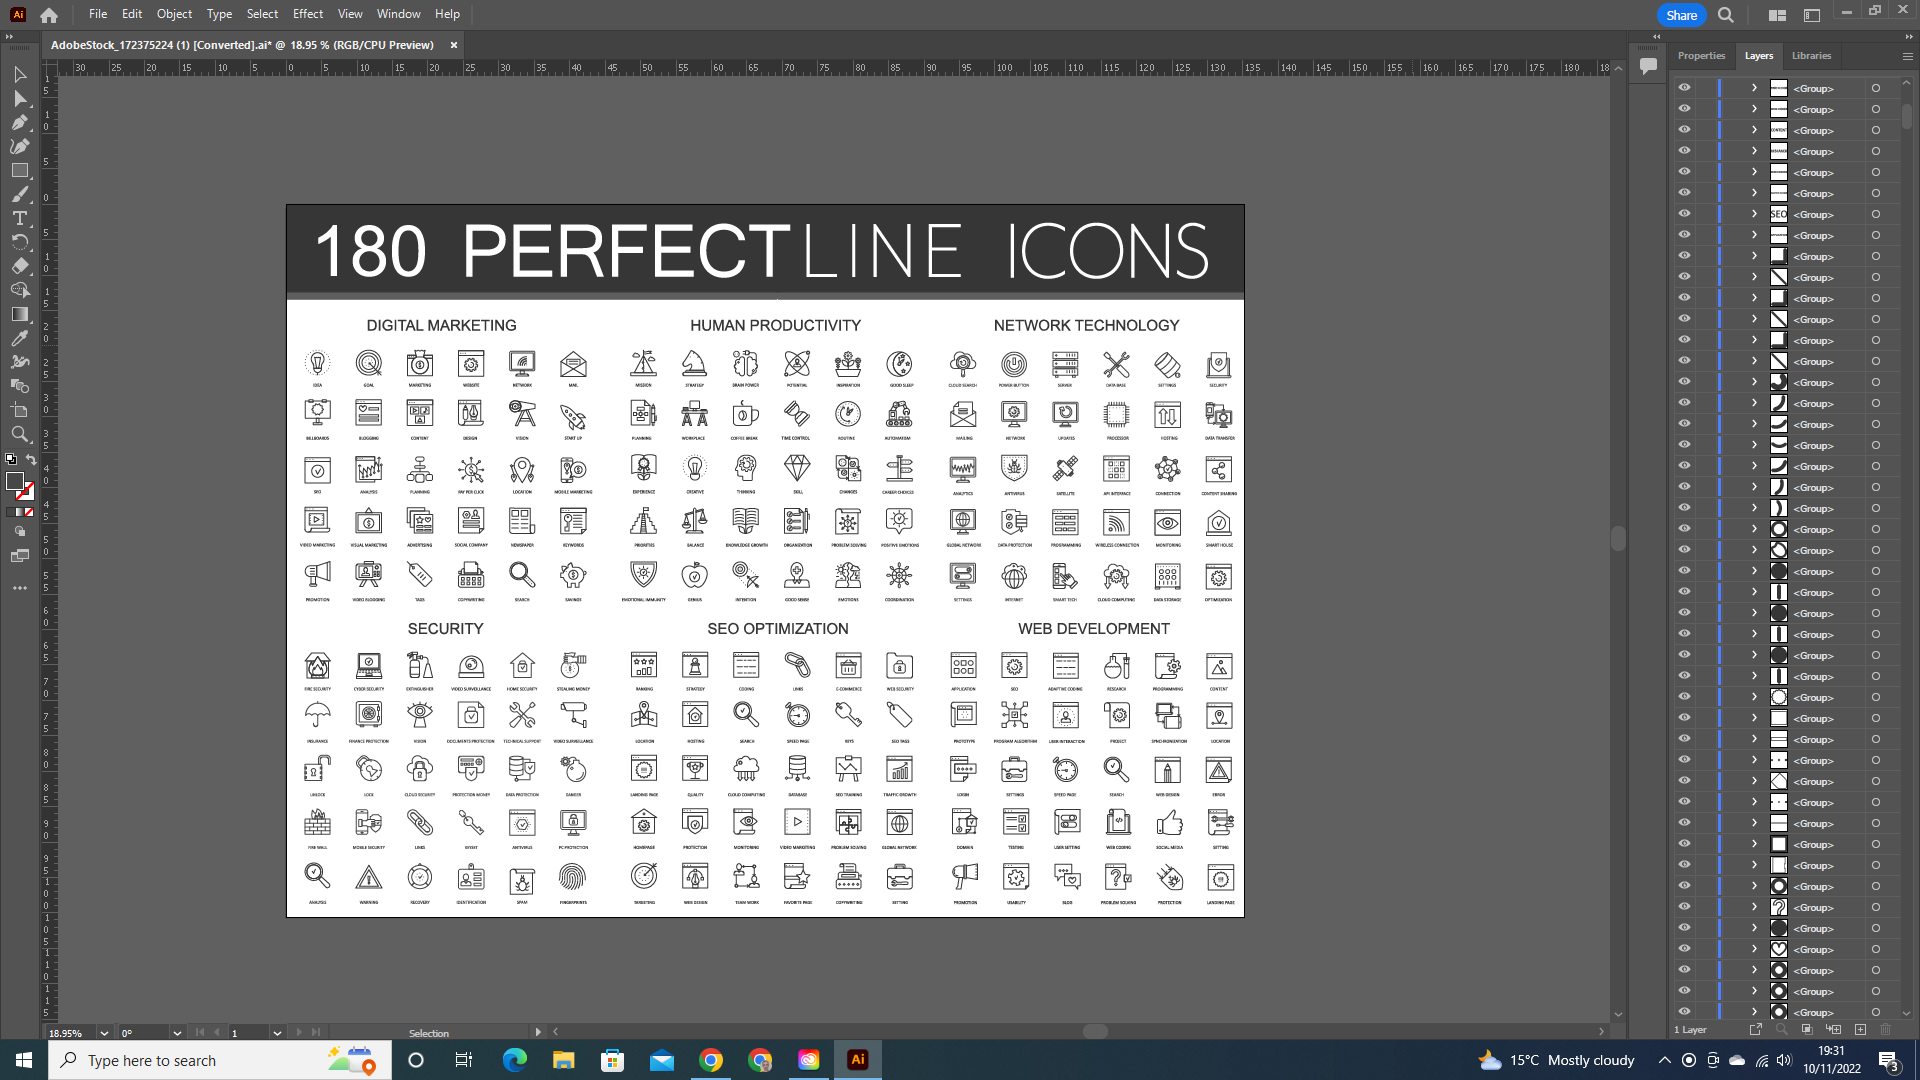This screenshot has width=1920, height=1080.
Task: Select the Eraser tool
Action: click(20, 267)
